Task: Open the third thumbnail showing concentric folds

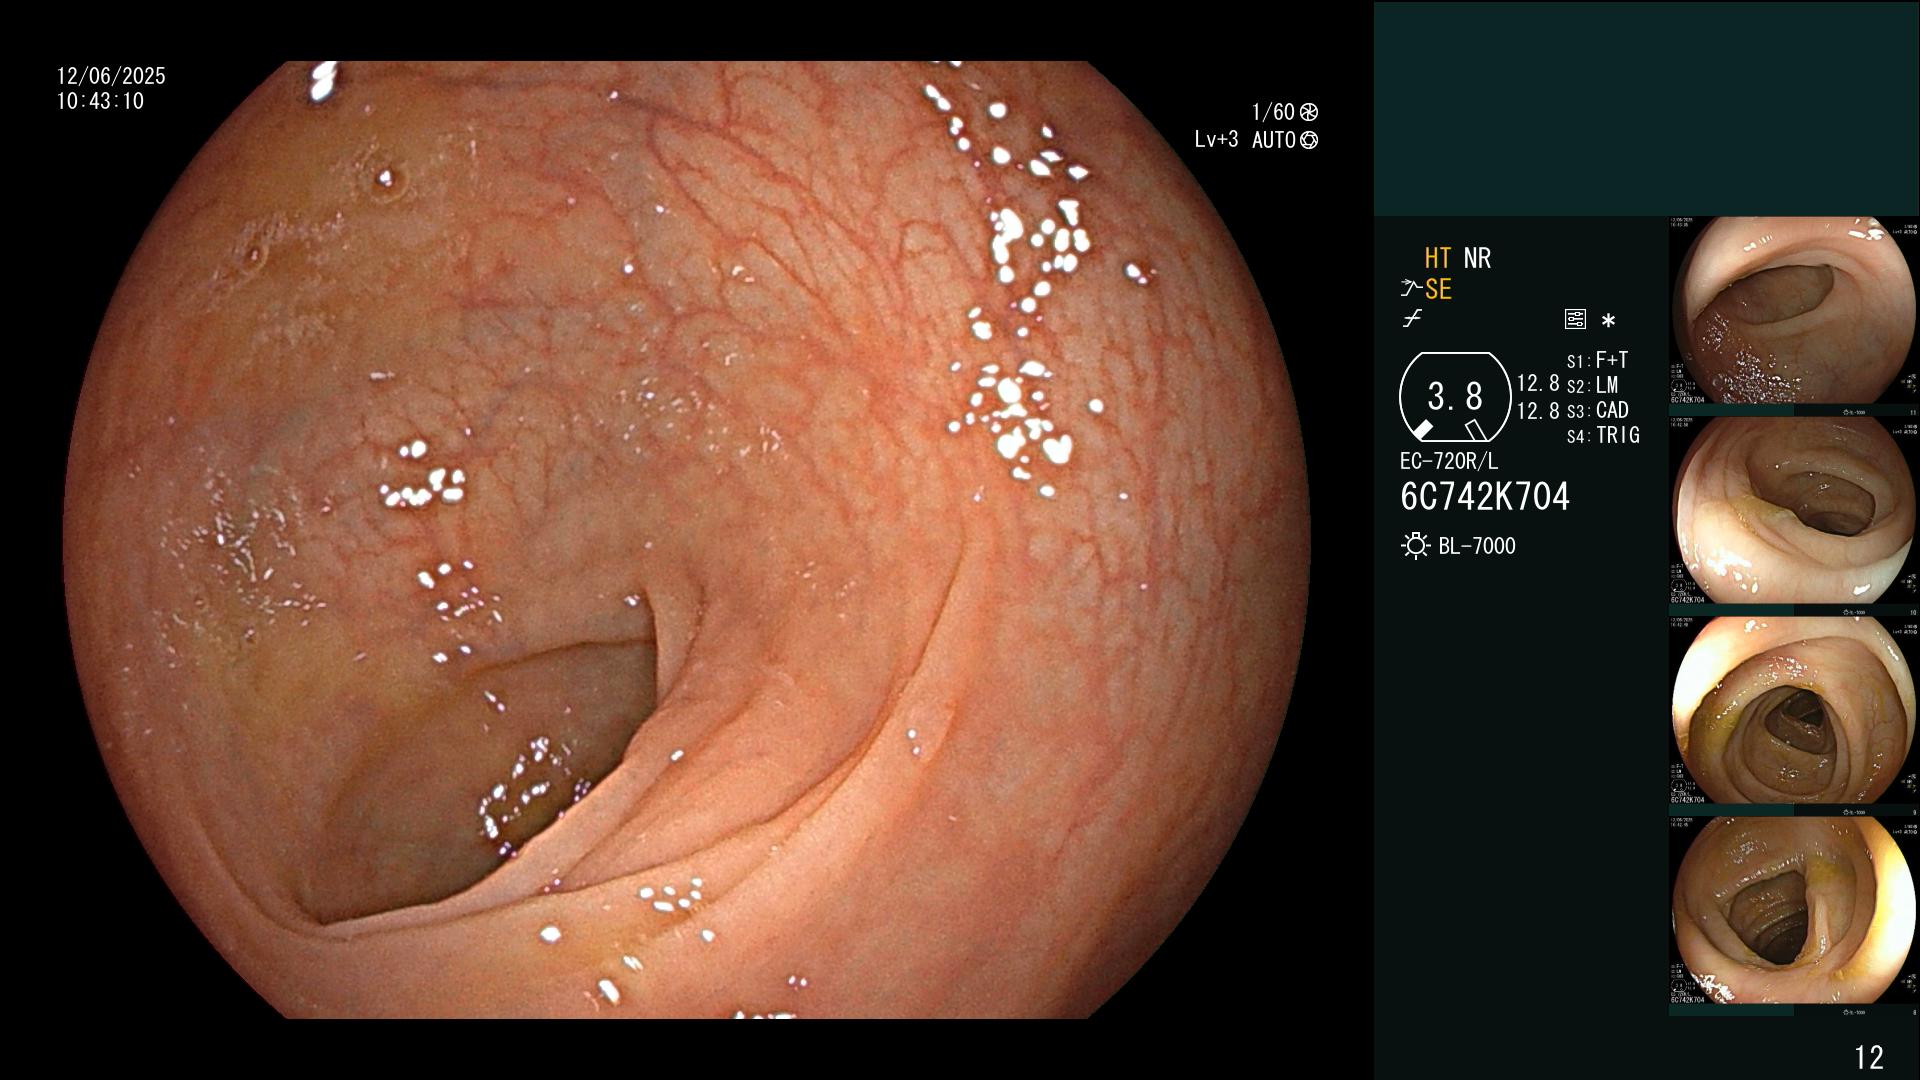Action: 1793,711
